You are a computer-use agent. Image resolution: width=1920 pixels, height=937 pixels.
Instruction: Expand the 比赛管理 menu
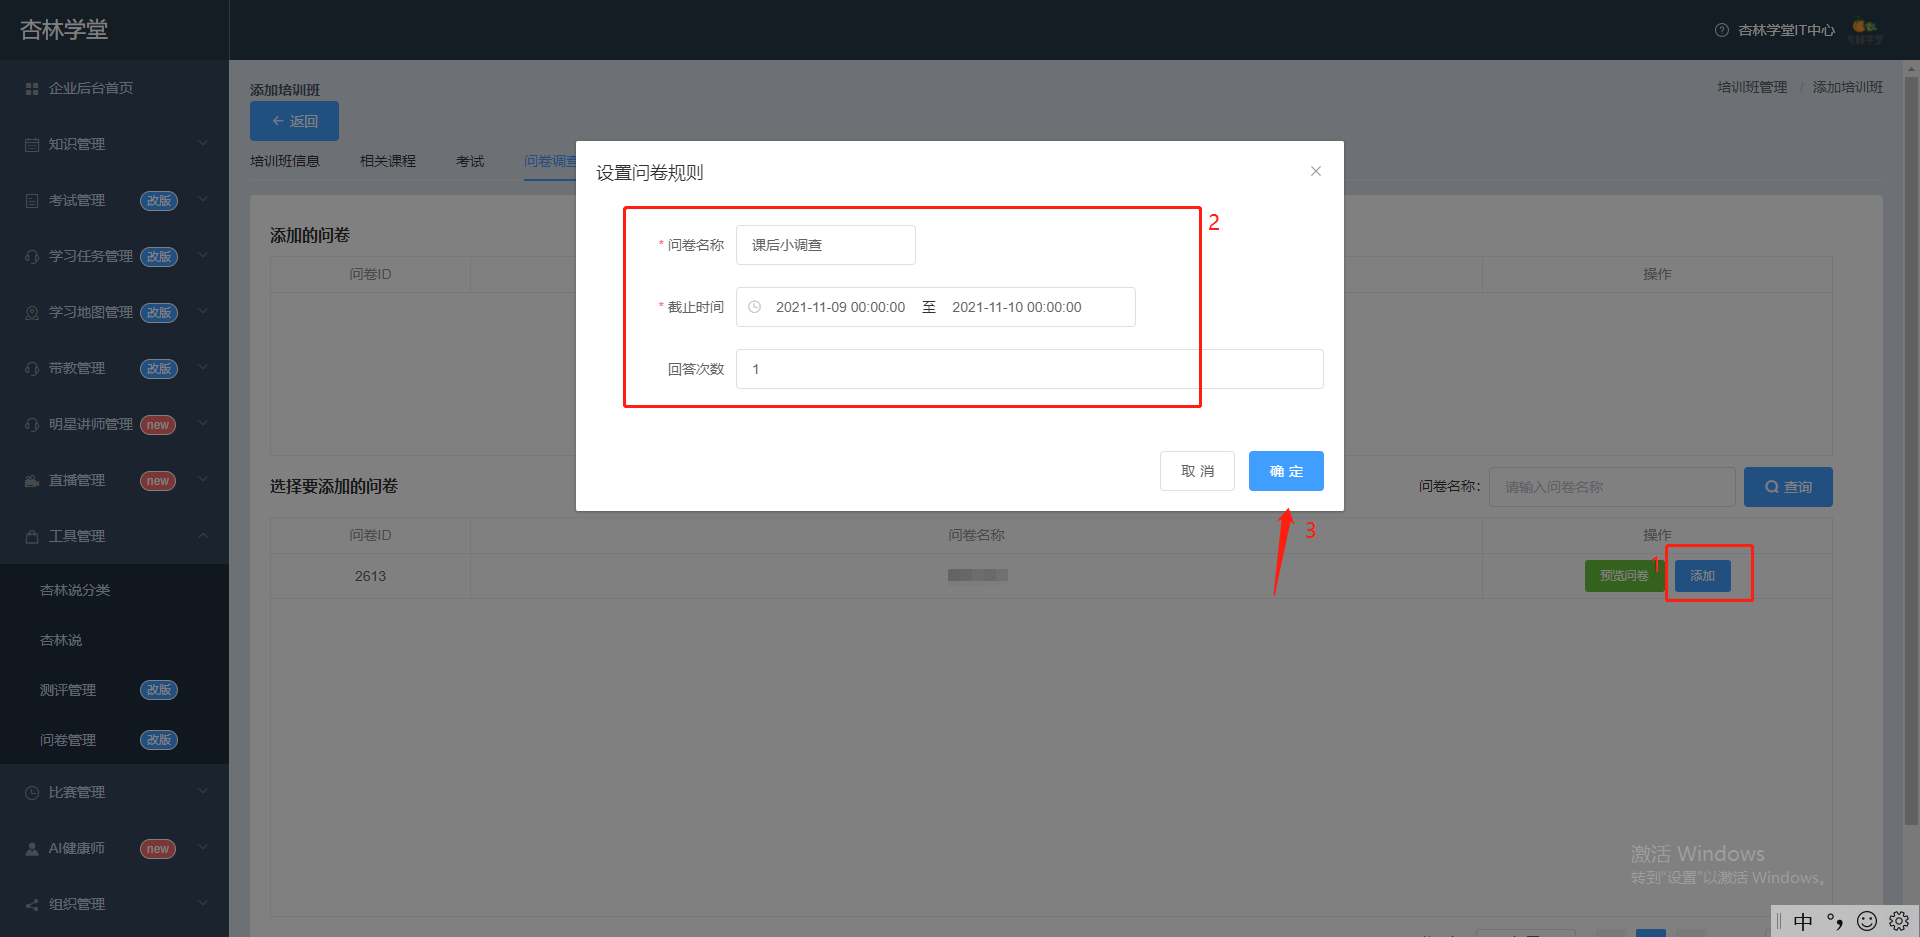(114, 792)
